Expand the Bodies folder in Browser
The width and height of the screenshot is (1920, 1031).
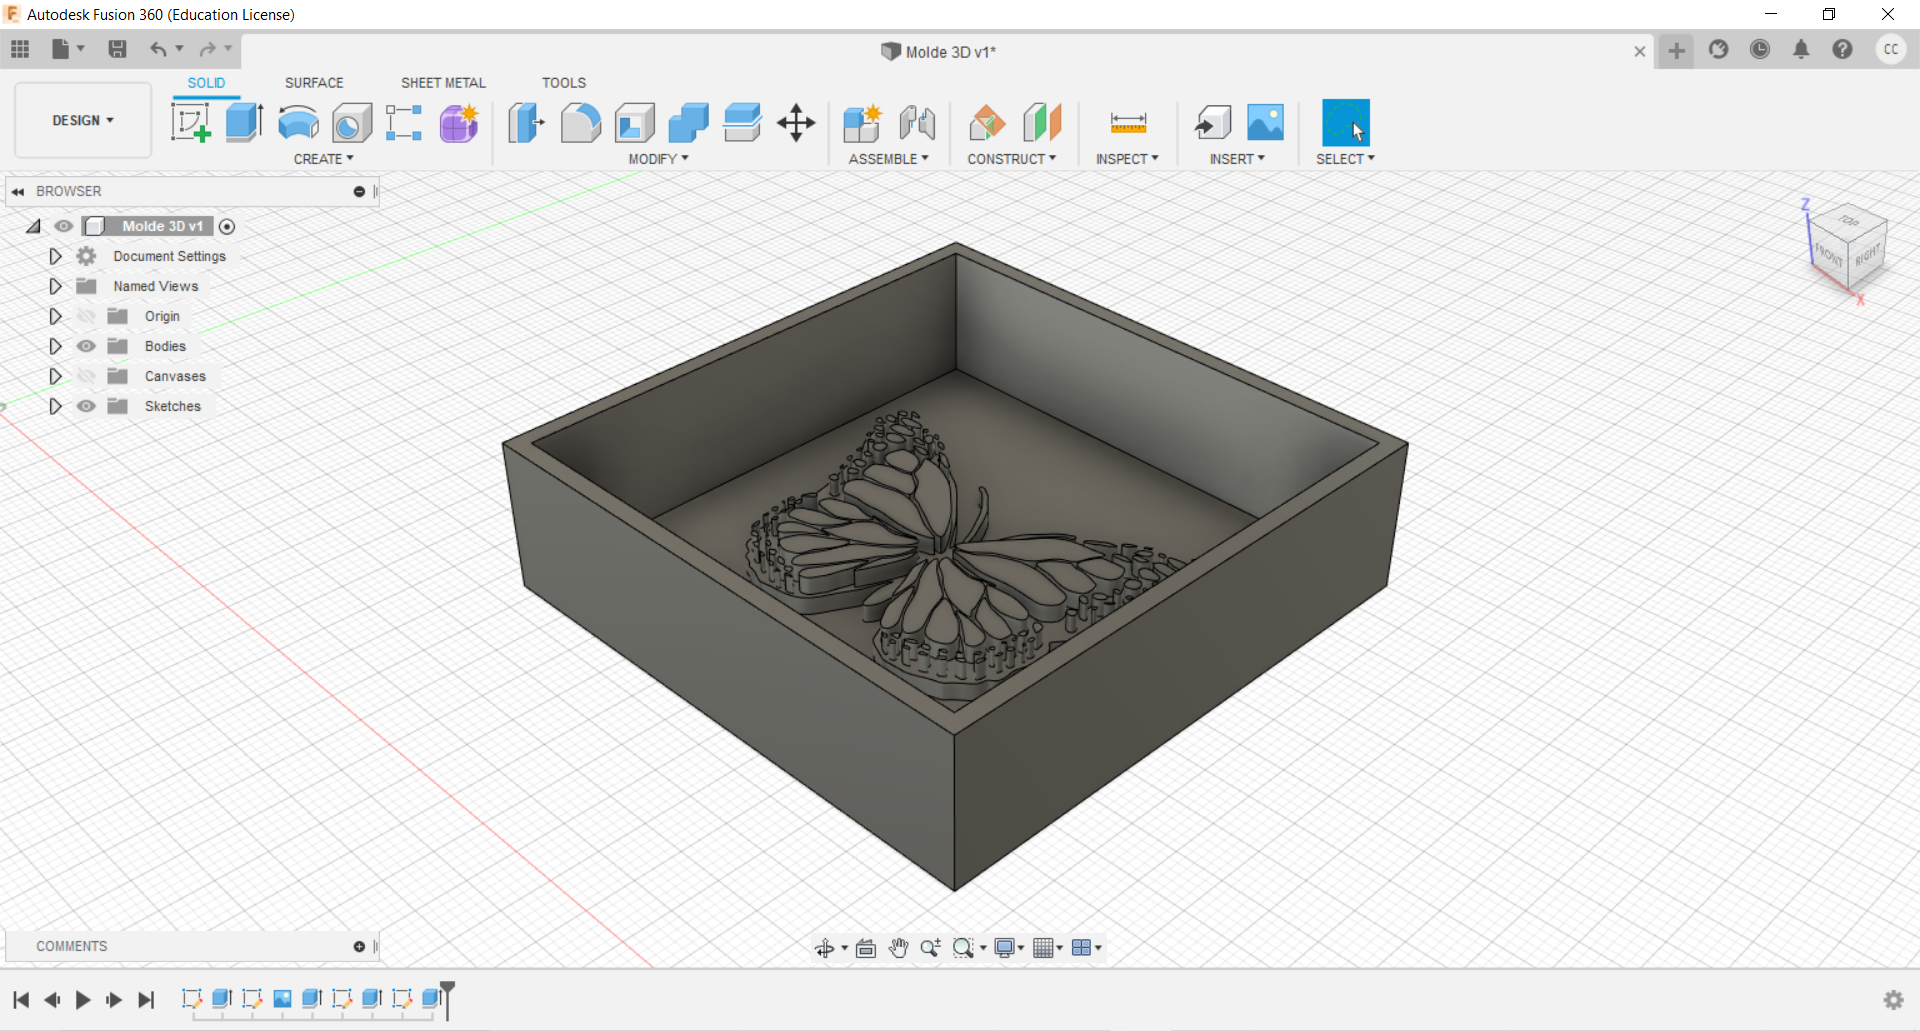click(55, 345)
